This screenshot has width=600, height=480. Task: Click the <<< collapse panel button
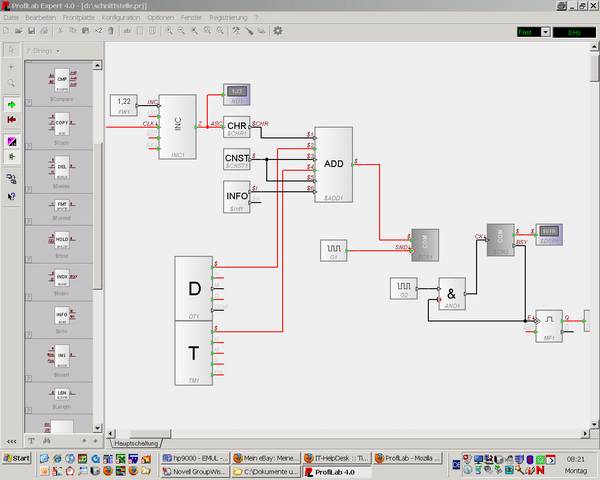11,441
